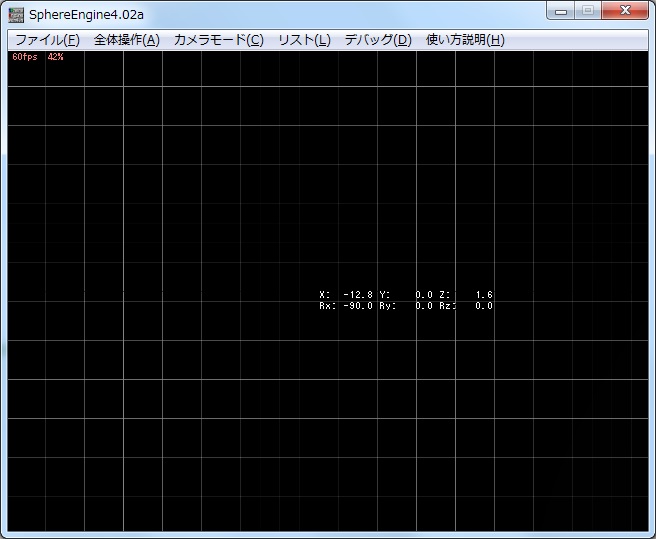This screenshot has width=656, height=539.
Task: Click the Rx rotation value -90.0
Action: (357, 306)
